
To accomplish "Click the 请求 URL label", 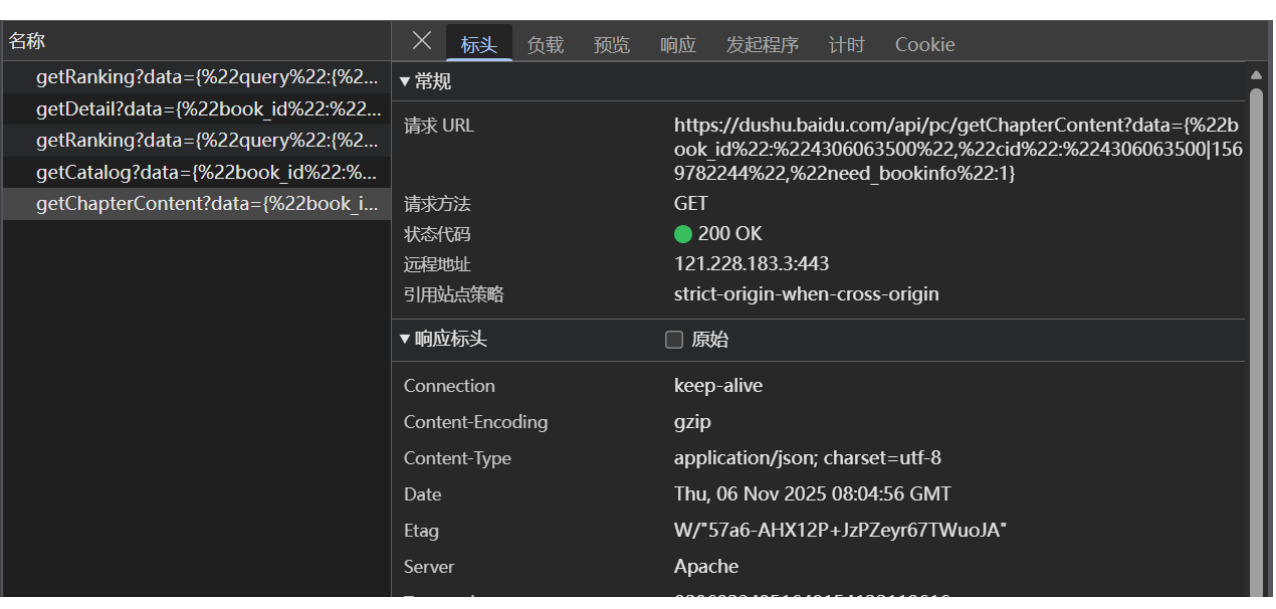I will (438, 126).
